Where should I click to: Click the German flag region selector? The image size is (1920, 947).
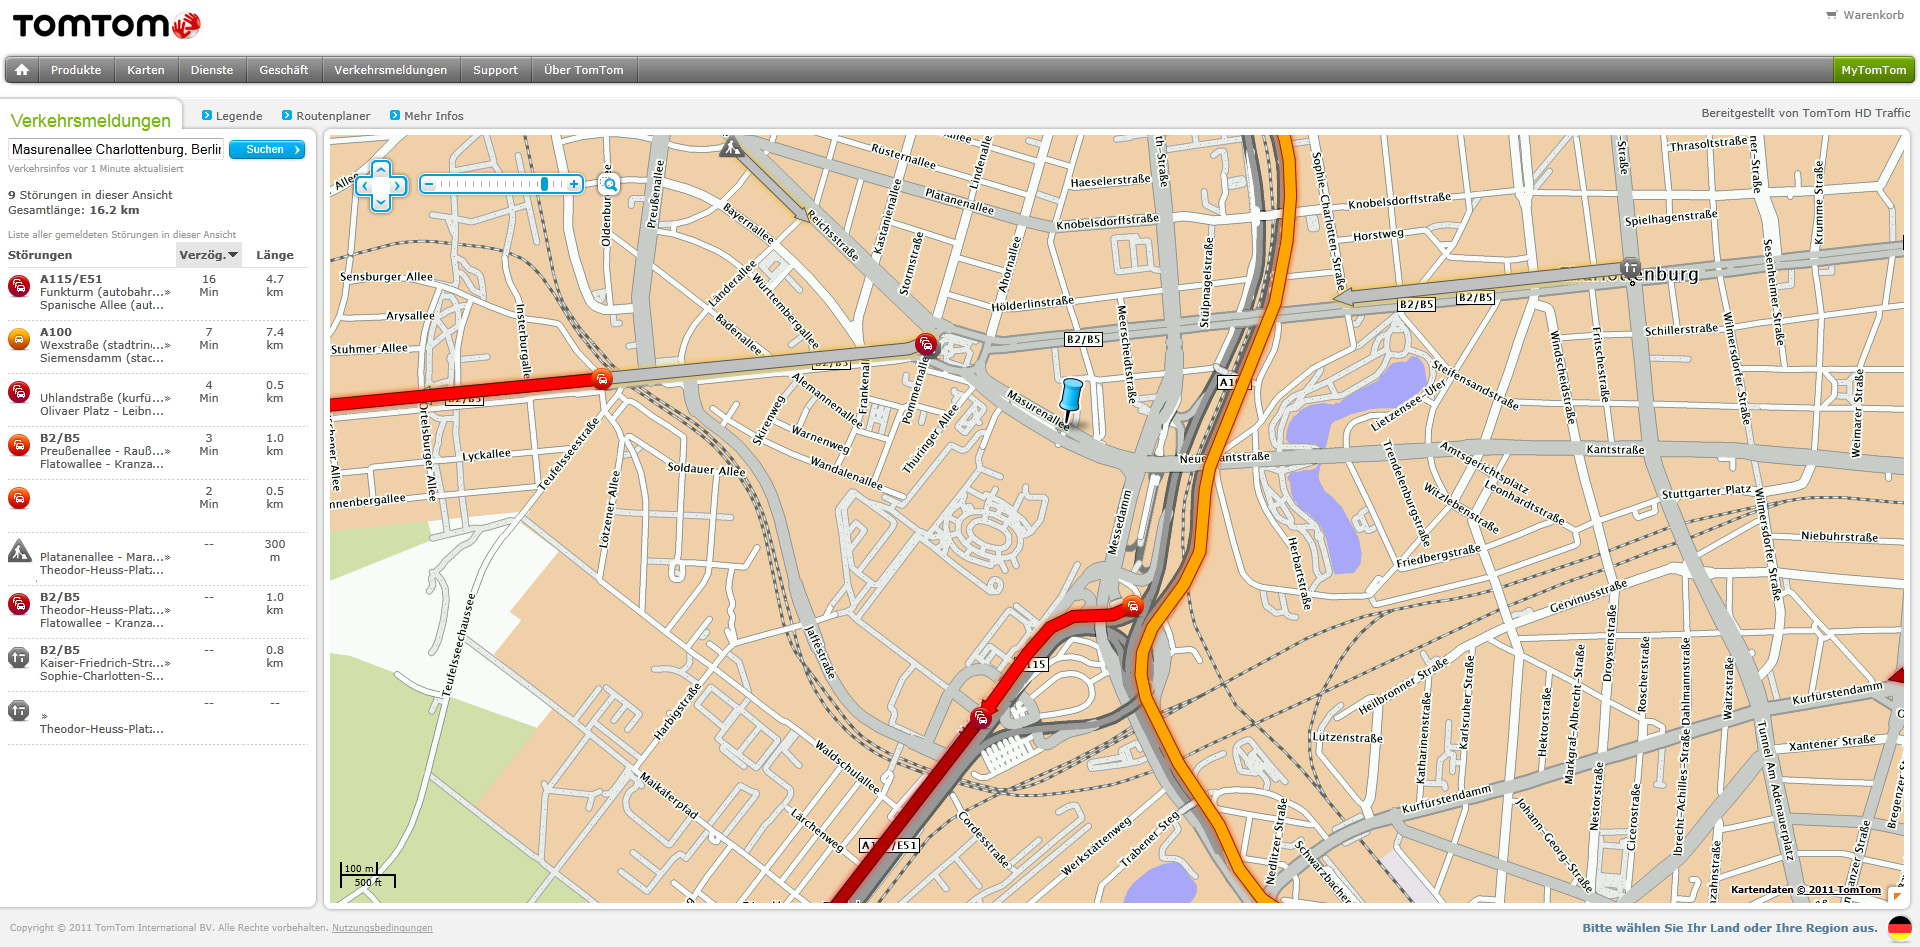pyautogui.click(x=1899, y=928)
